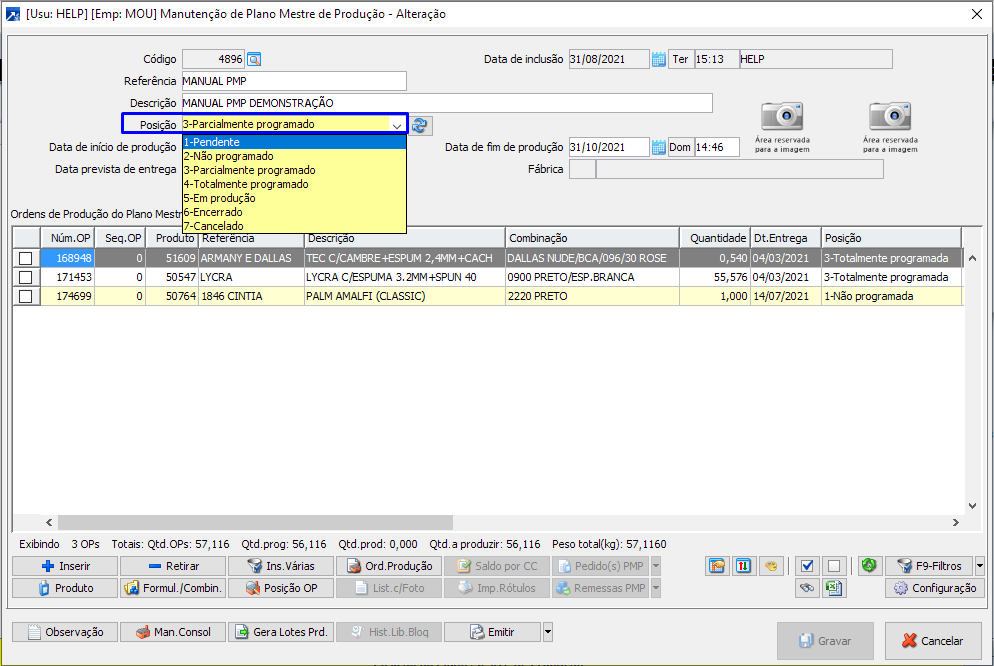994x666 pixels.
Task: Select 4-Totalmente programado option
Action: coord(294,184)
